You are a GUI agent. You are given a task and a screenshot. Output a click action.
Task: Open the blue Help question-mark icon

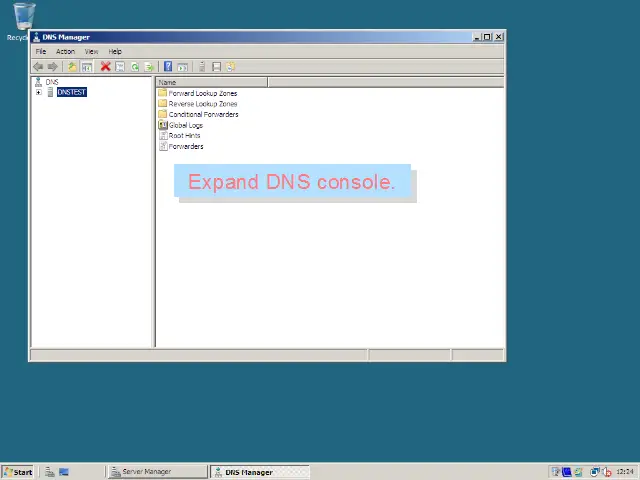[168, 67]
